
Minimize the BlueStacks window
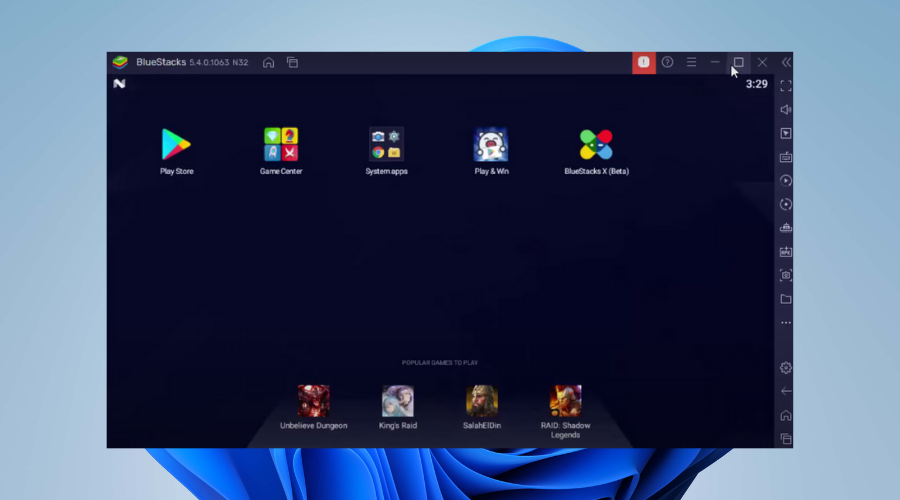715,62
